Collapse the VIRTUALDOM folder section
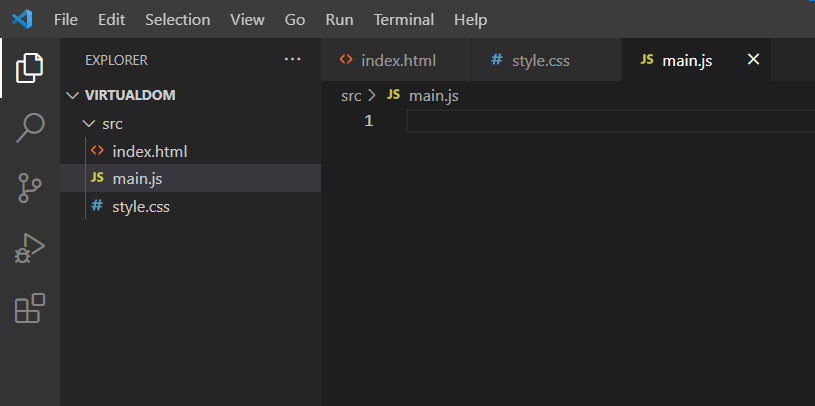This screenshot has height=406, width=815. tap(71, 95)
